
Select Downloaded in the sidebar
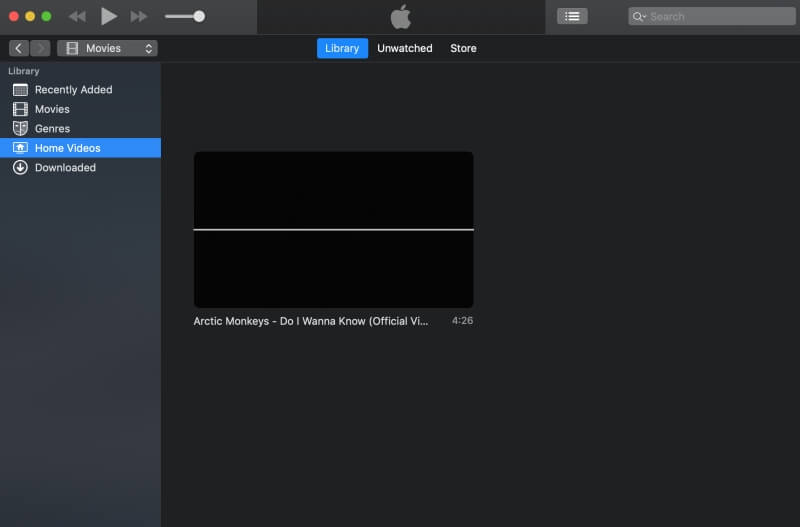click(x=81, y=167)
